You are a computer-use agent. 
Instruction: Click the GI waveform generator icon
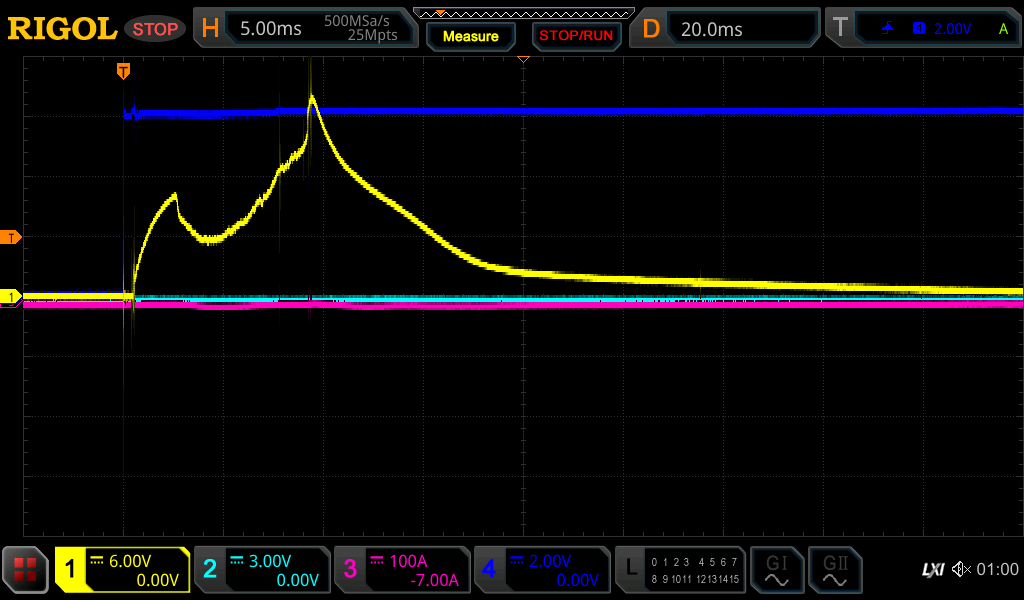pos(776,570)
